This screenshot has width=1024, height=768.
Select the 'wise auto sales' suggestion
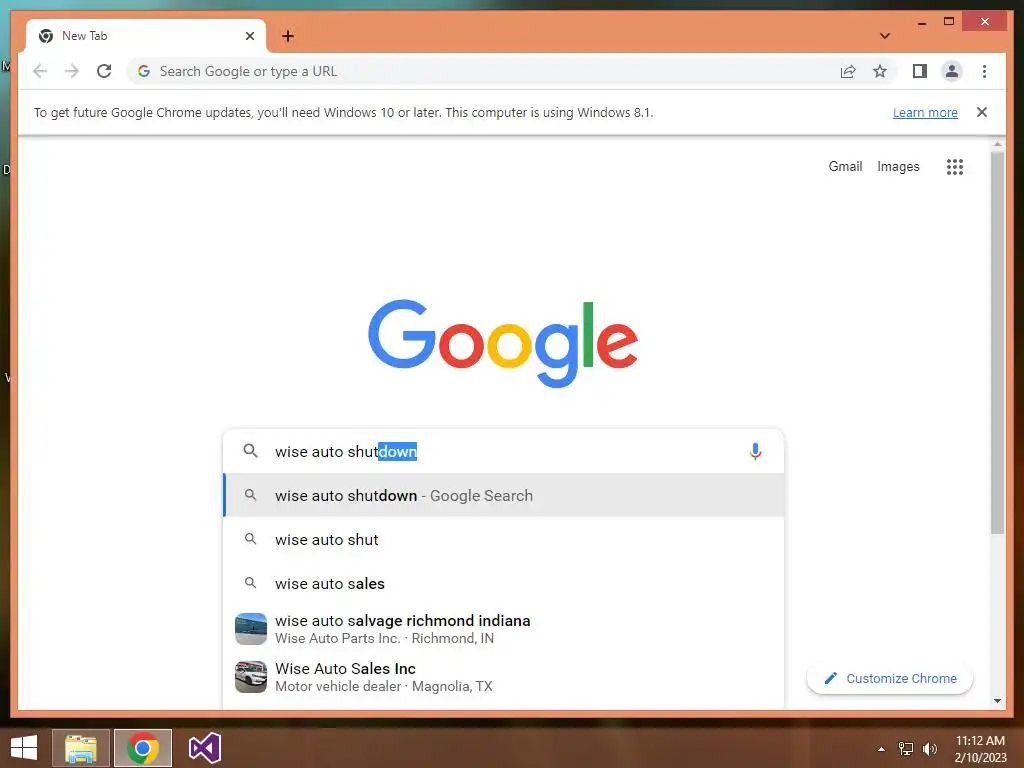(x=503, y=583)
